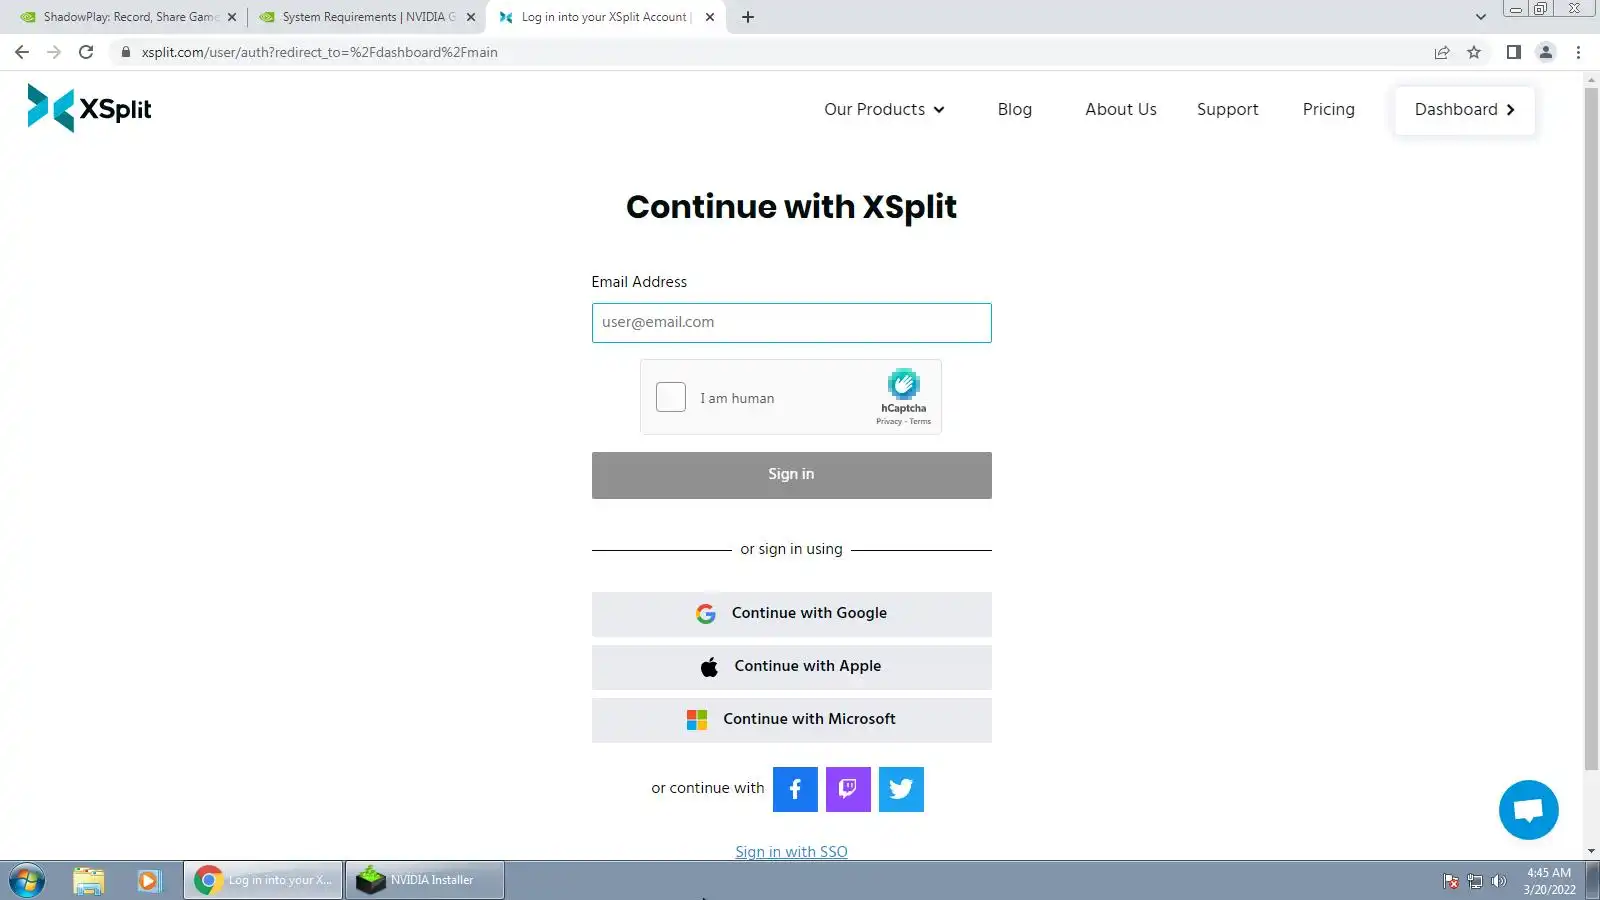This screenshot has width=1600, height=900.
Task: Open NVIDIA Installer from the taskbar
Action: (425, 880)
